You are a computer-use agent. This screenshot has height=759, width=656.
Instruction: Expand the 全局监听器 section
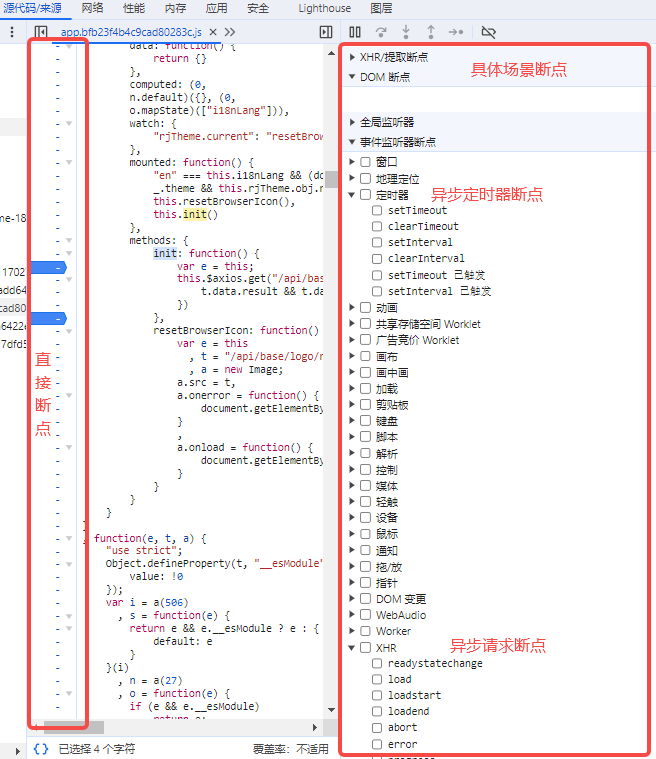tap(352, 122)
